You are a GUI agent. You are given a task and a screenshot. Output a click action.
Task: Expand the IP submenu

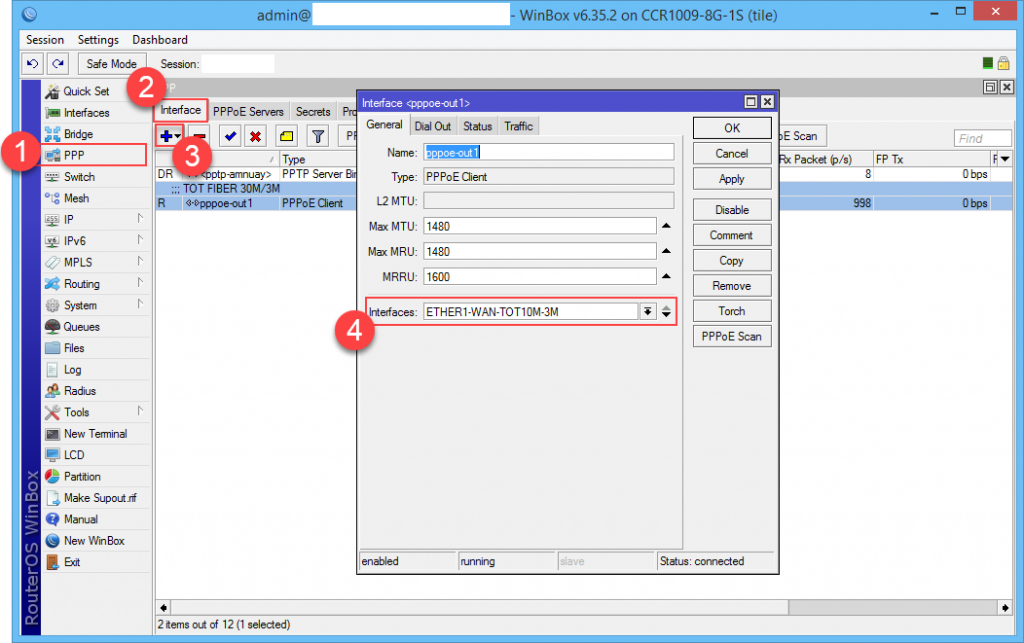[x=140, y=219]
